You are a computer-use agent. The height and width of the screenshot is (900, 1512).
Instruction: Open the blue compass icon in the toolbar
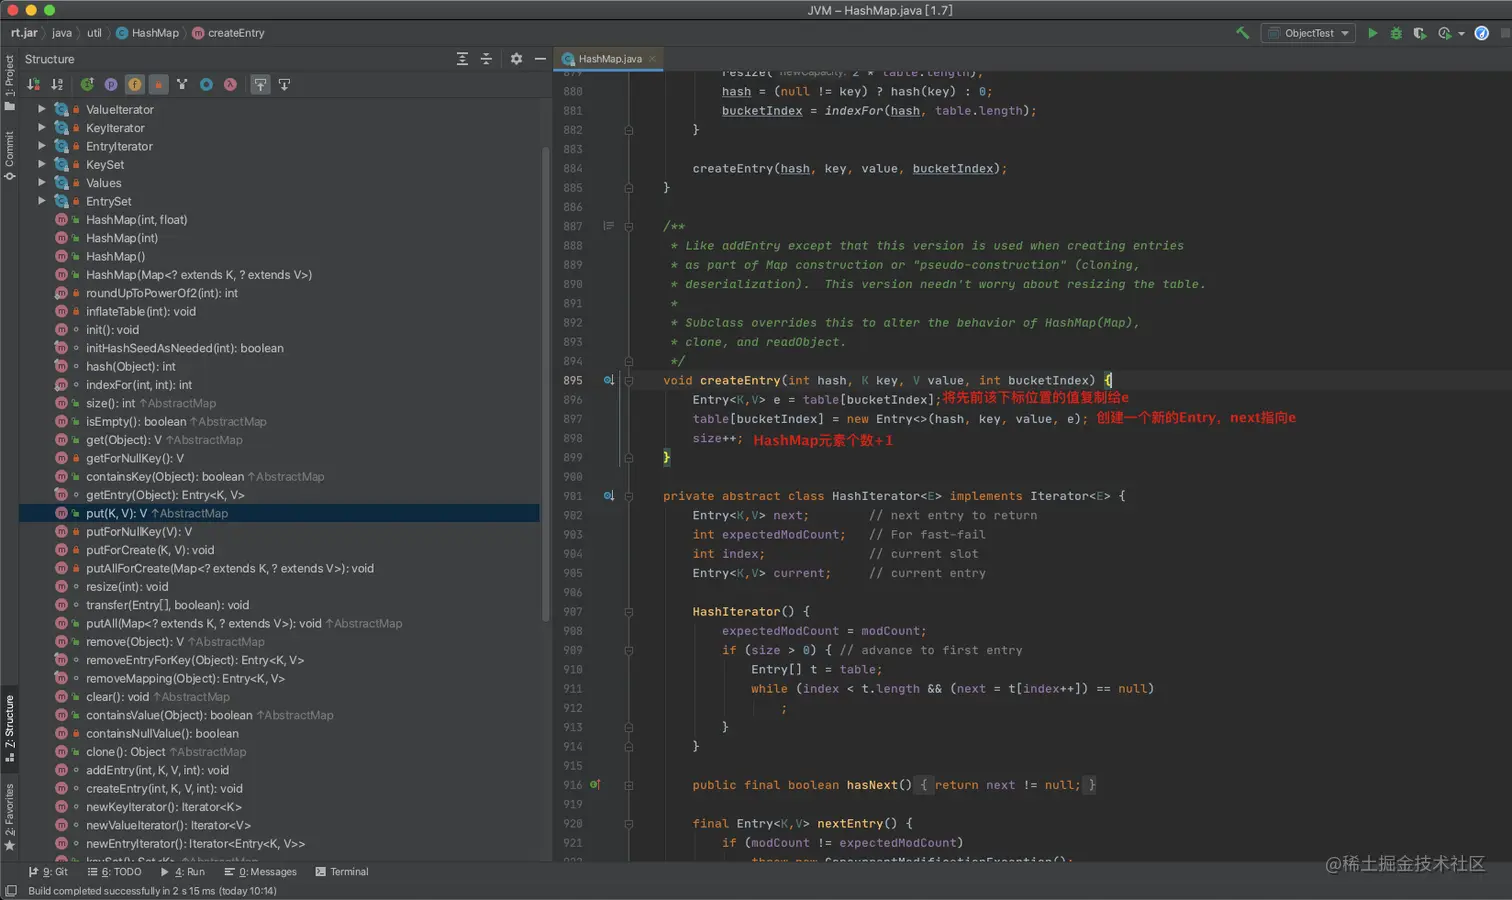[1482, 33]
